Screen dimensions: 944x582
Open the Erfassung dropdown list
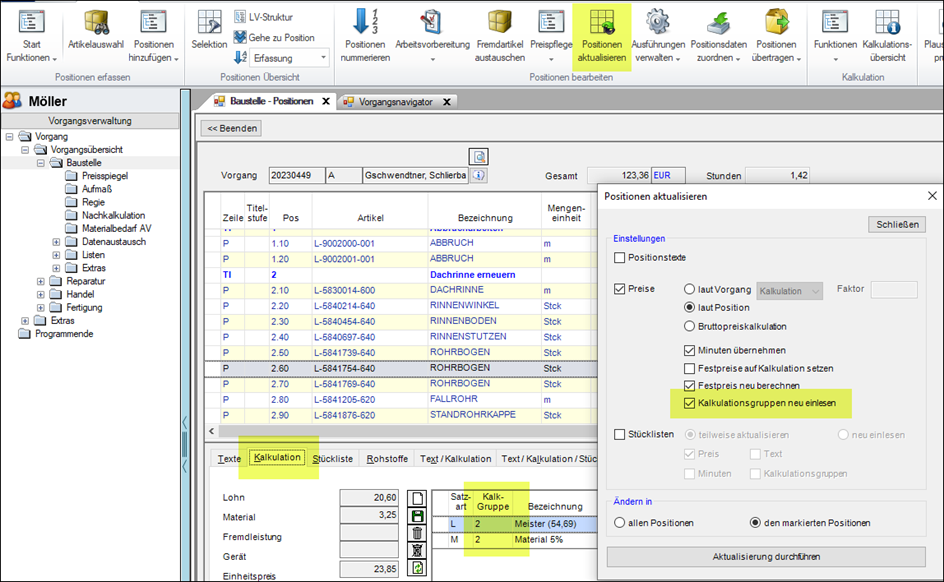pyautogui.click(x=323, y=58)
